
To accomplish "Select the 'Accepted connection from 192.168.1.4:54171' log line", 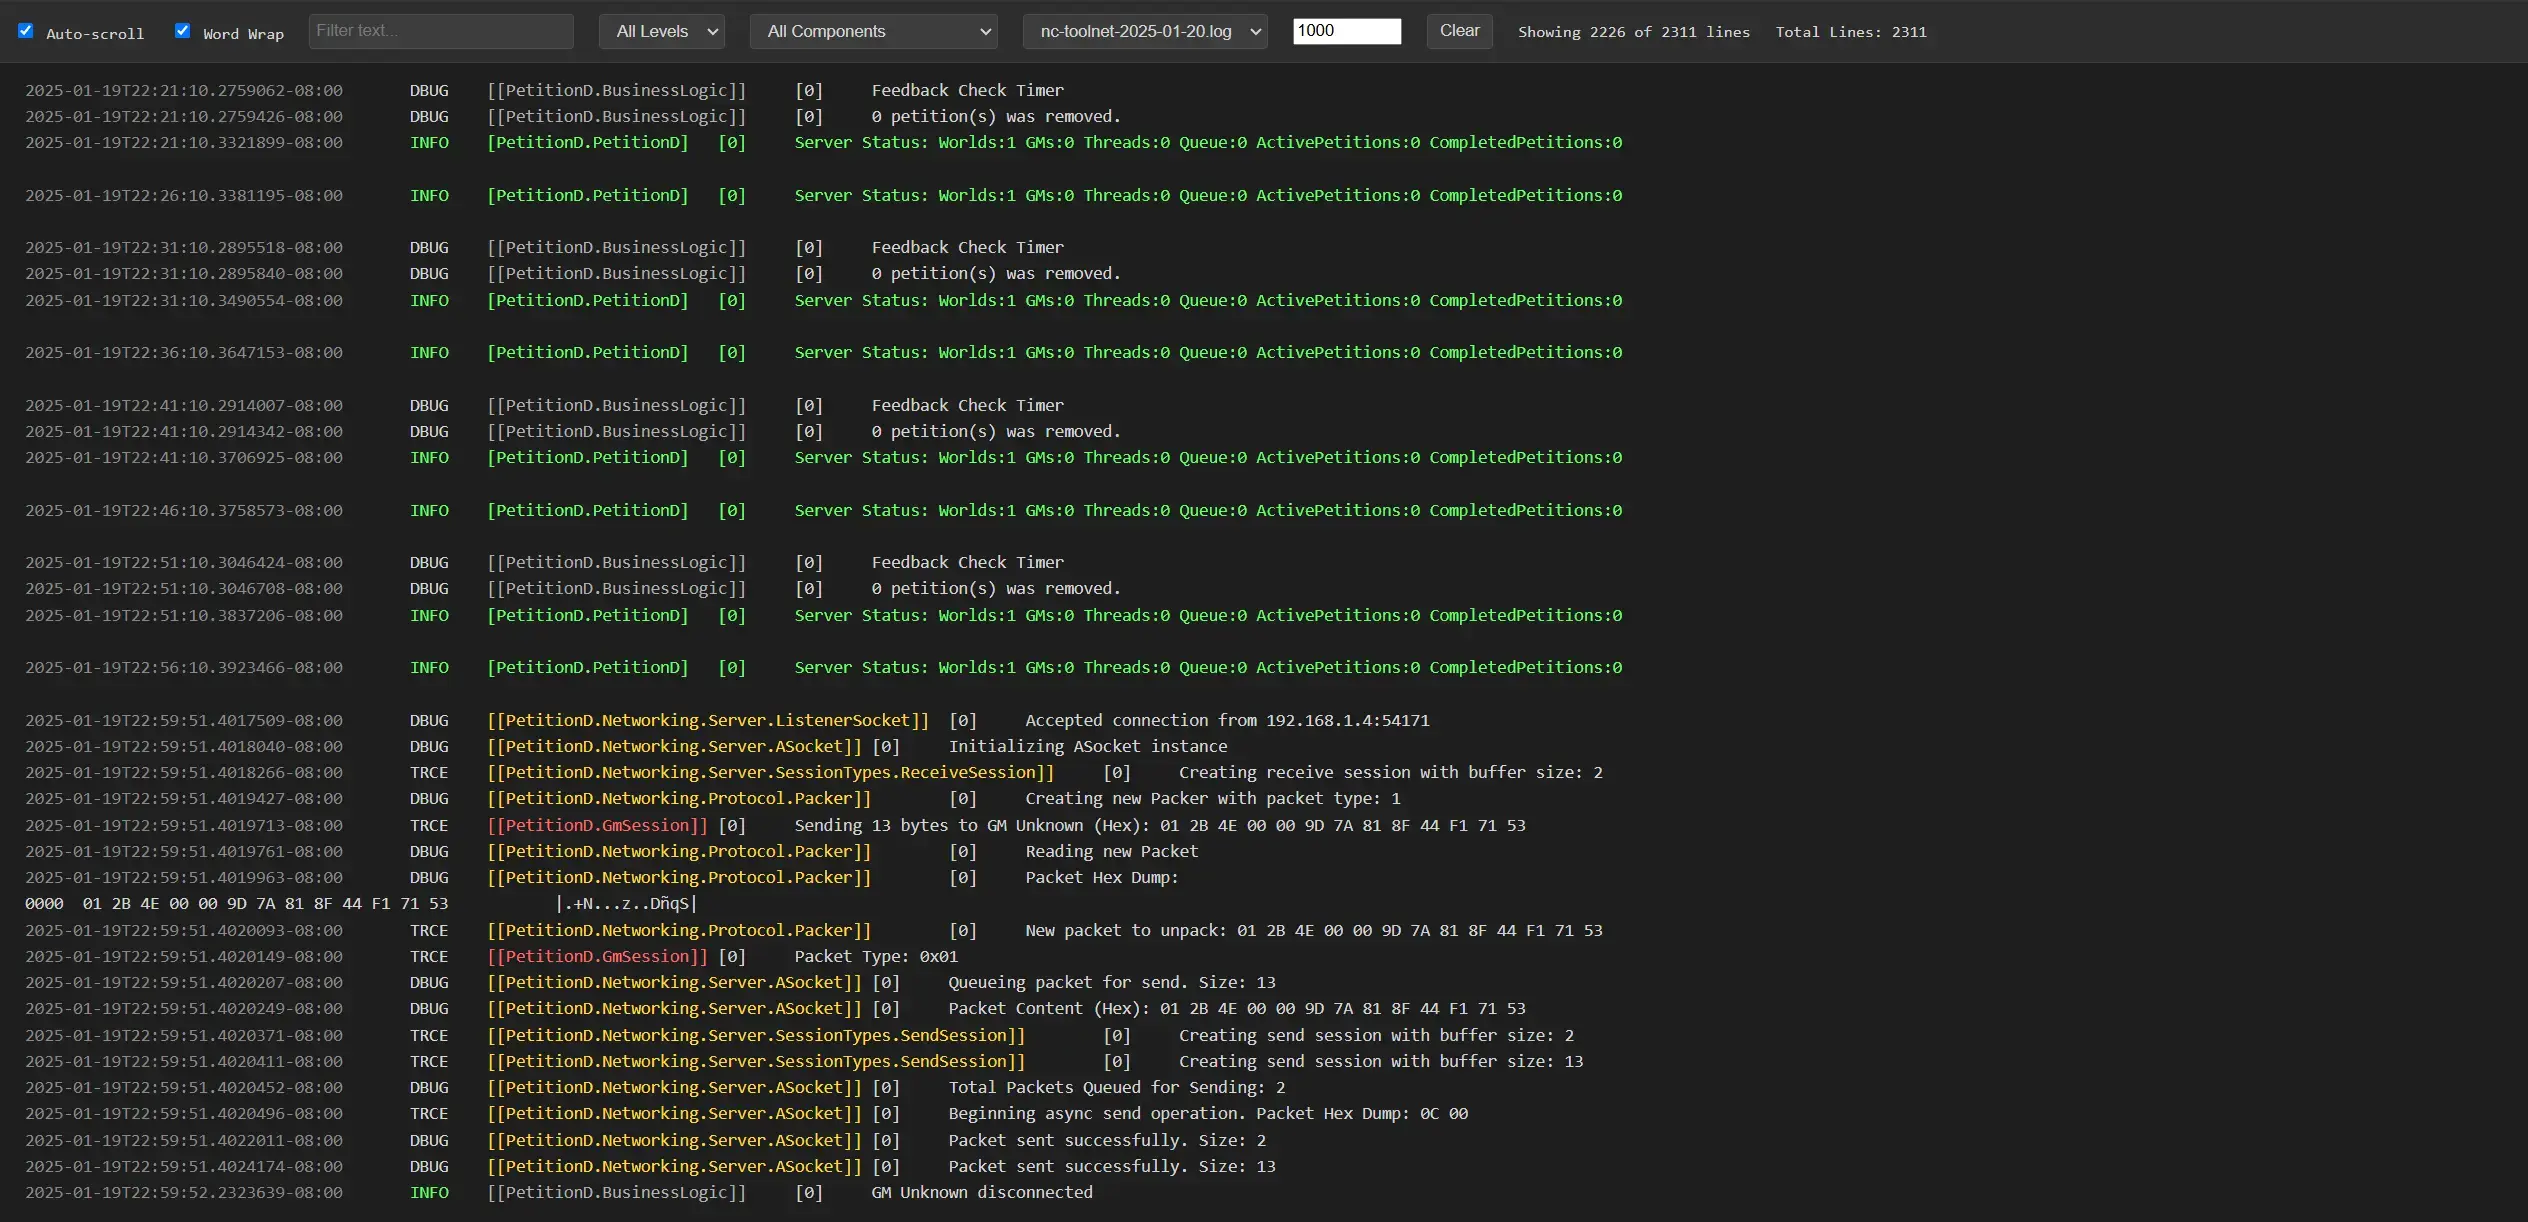I will coord(1227,720).
